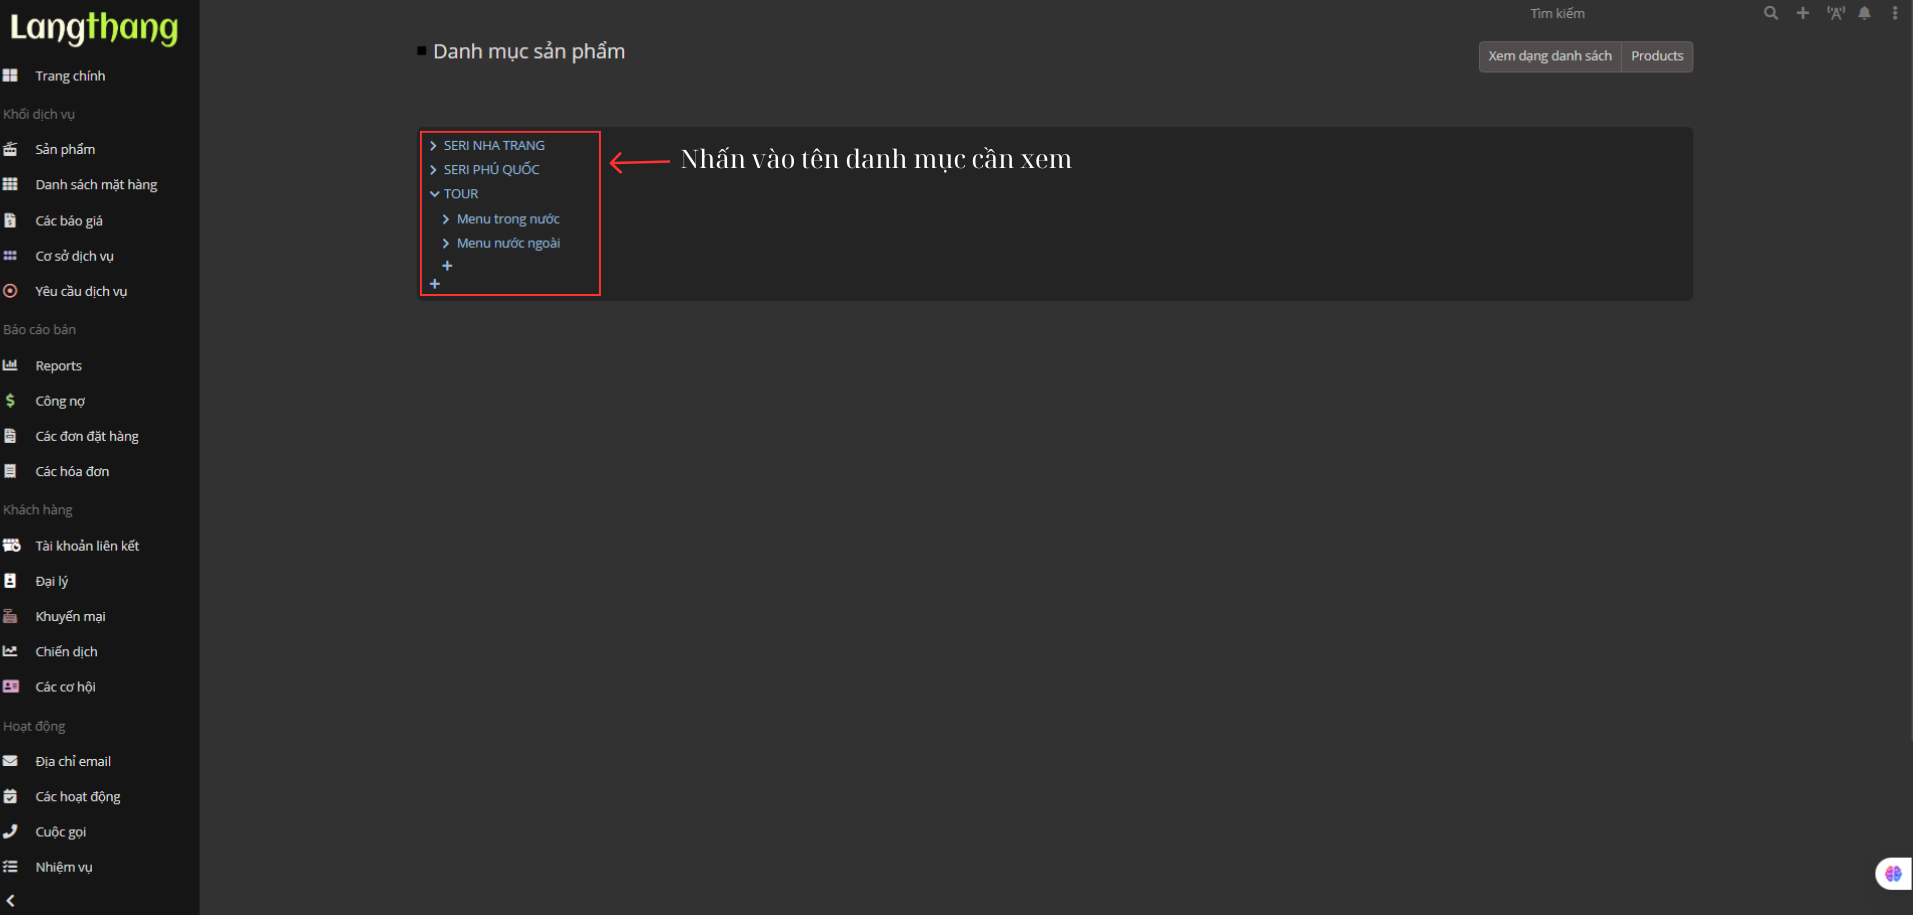Select Menu nước ngoài in the tree

point(508,242)
